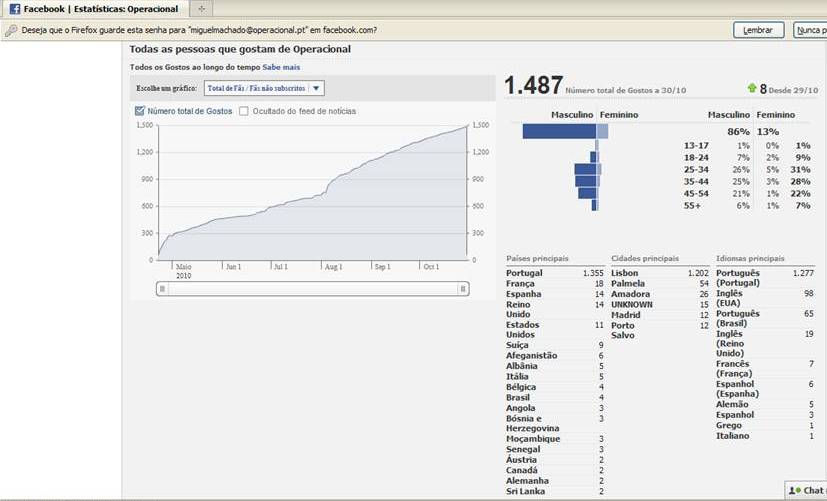Select the Estados Unidos country row

point(554,330)
